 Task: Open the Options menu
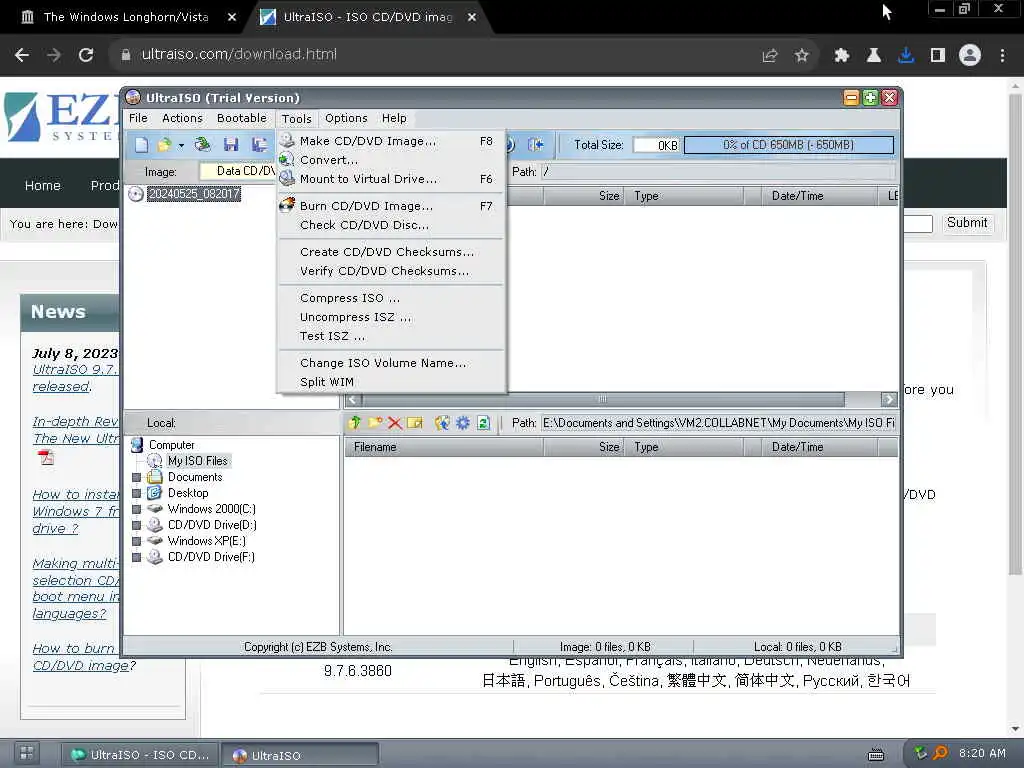tap(346, 118)
